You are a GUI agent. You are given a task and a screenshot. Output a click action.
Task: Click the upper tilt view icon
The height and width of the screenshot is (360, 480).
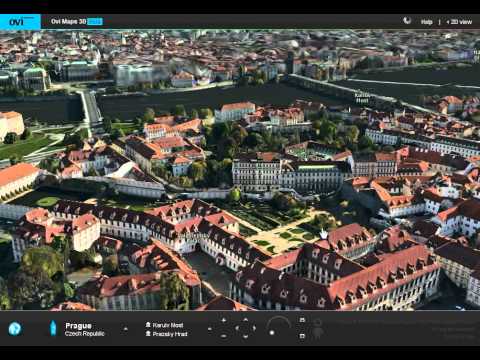(302, 320)
